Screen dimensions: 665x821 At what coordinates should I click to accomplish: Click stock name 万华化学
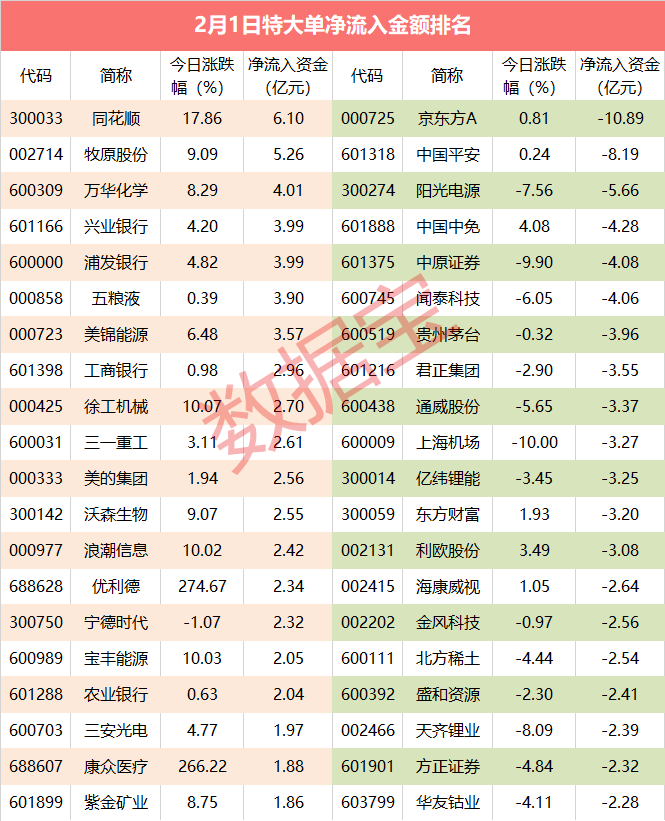click(x=116, y=191)
